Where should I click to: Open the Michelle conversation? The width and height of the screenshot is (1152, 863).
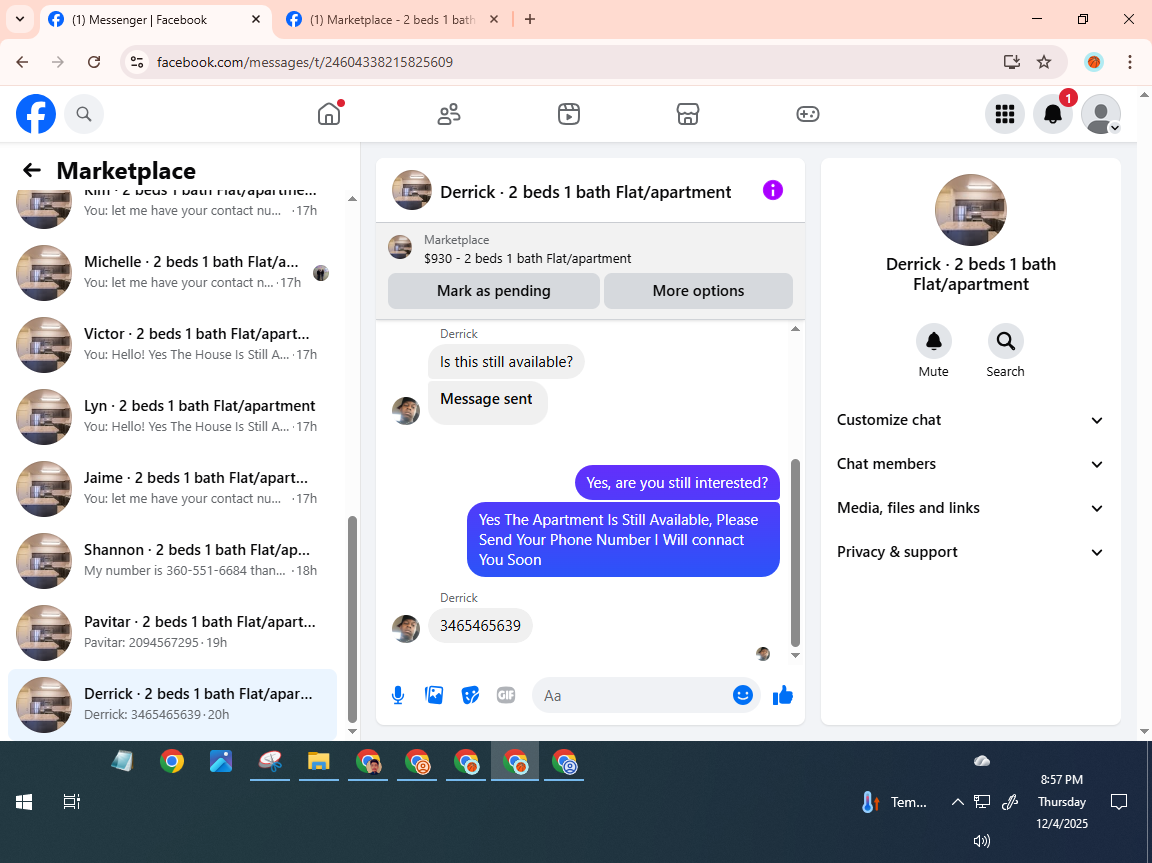(x=173, y=272)
